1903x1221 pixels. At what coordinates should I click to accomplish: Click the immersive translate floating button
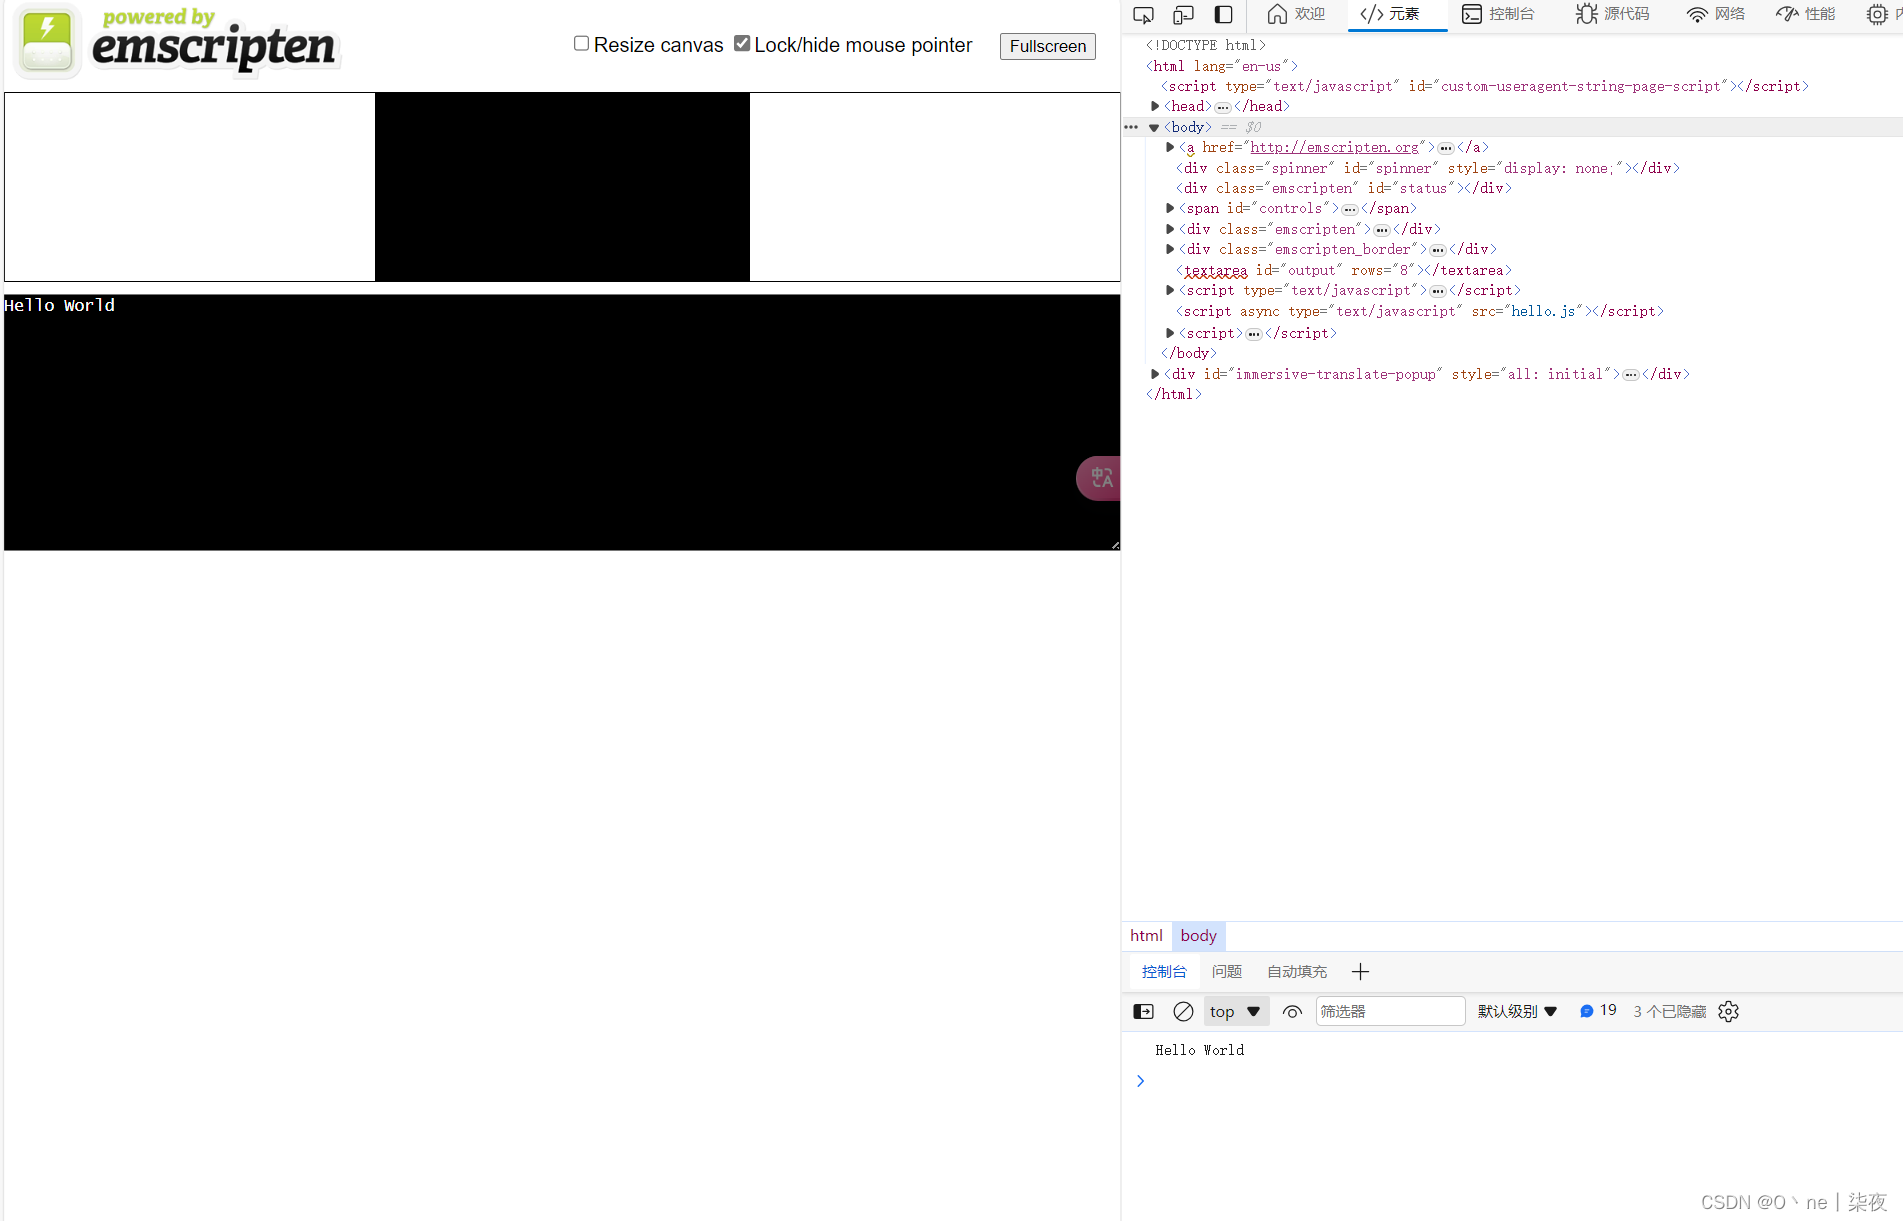[x=1099, y=478]
